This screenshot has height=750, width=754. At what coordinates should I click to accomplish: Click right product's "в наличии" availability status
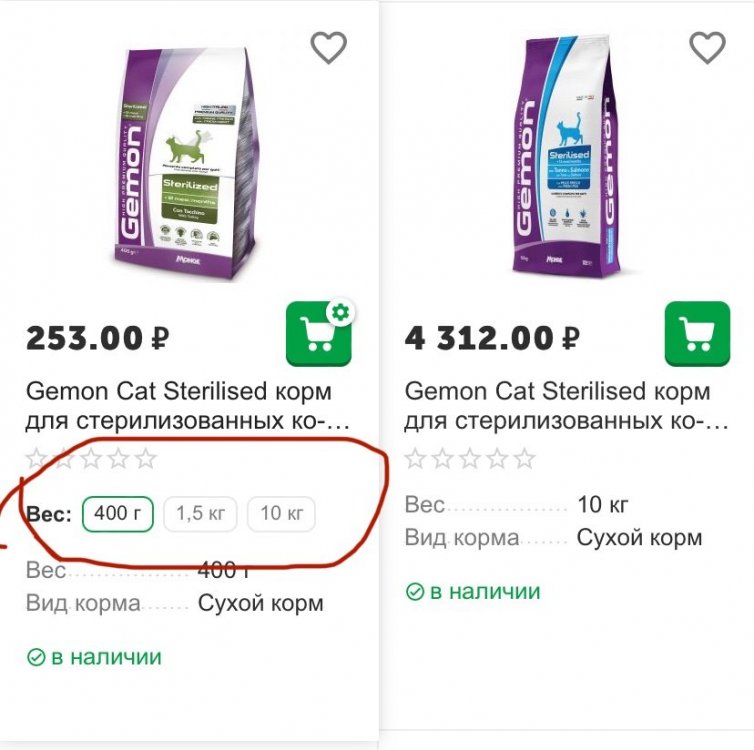click(x=473, y=591)
